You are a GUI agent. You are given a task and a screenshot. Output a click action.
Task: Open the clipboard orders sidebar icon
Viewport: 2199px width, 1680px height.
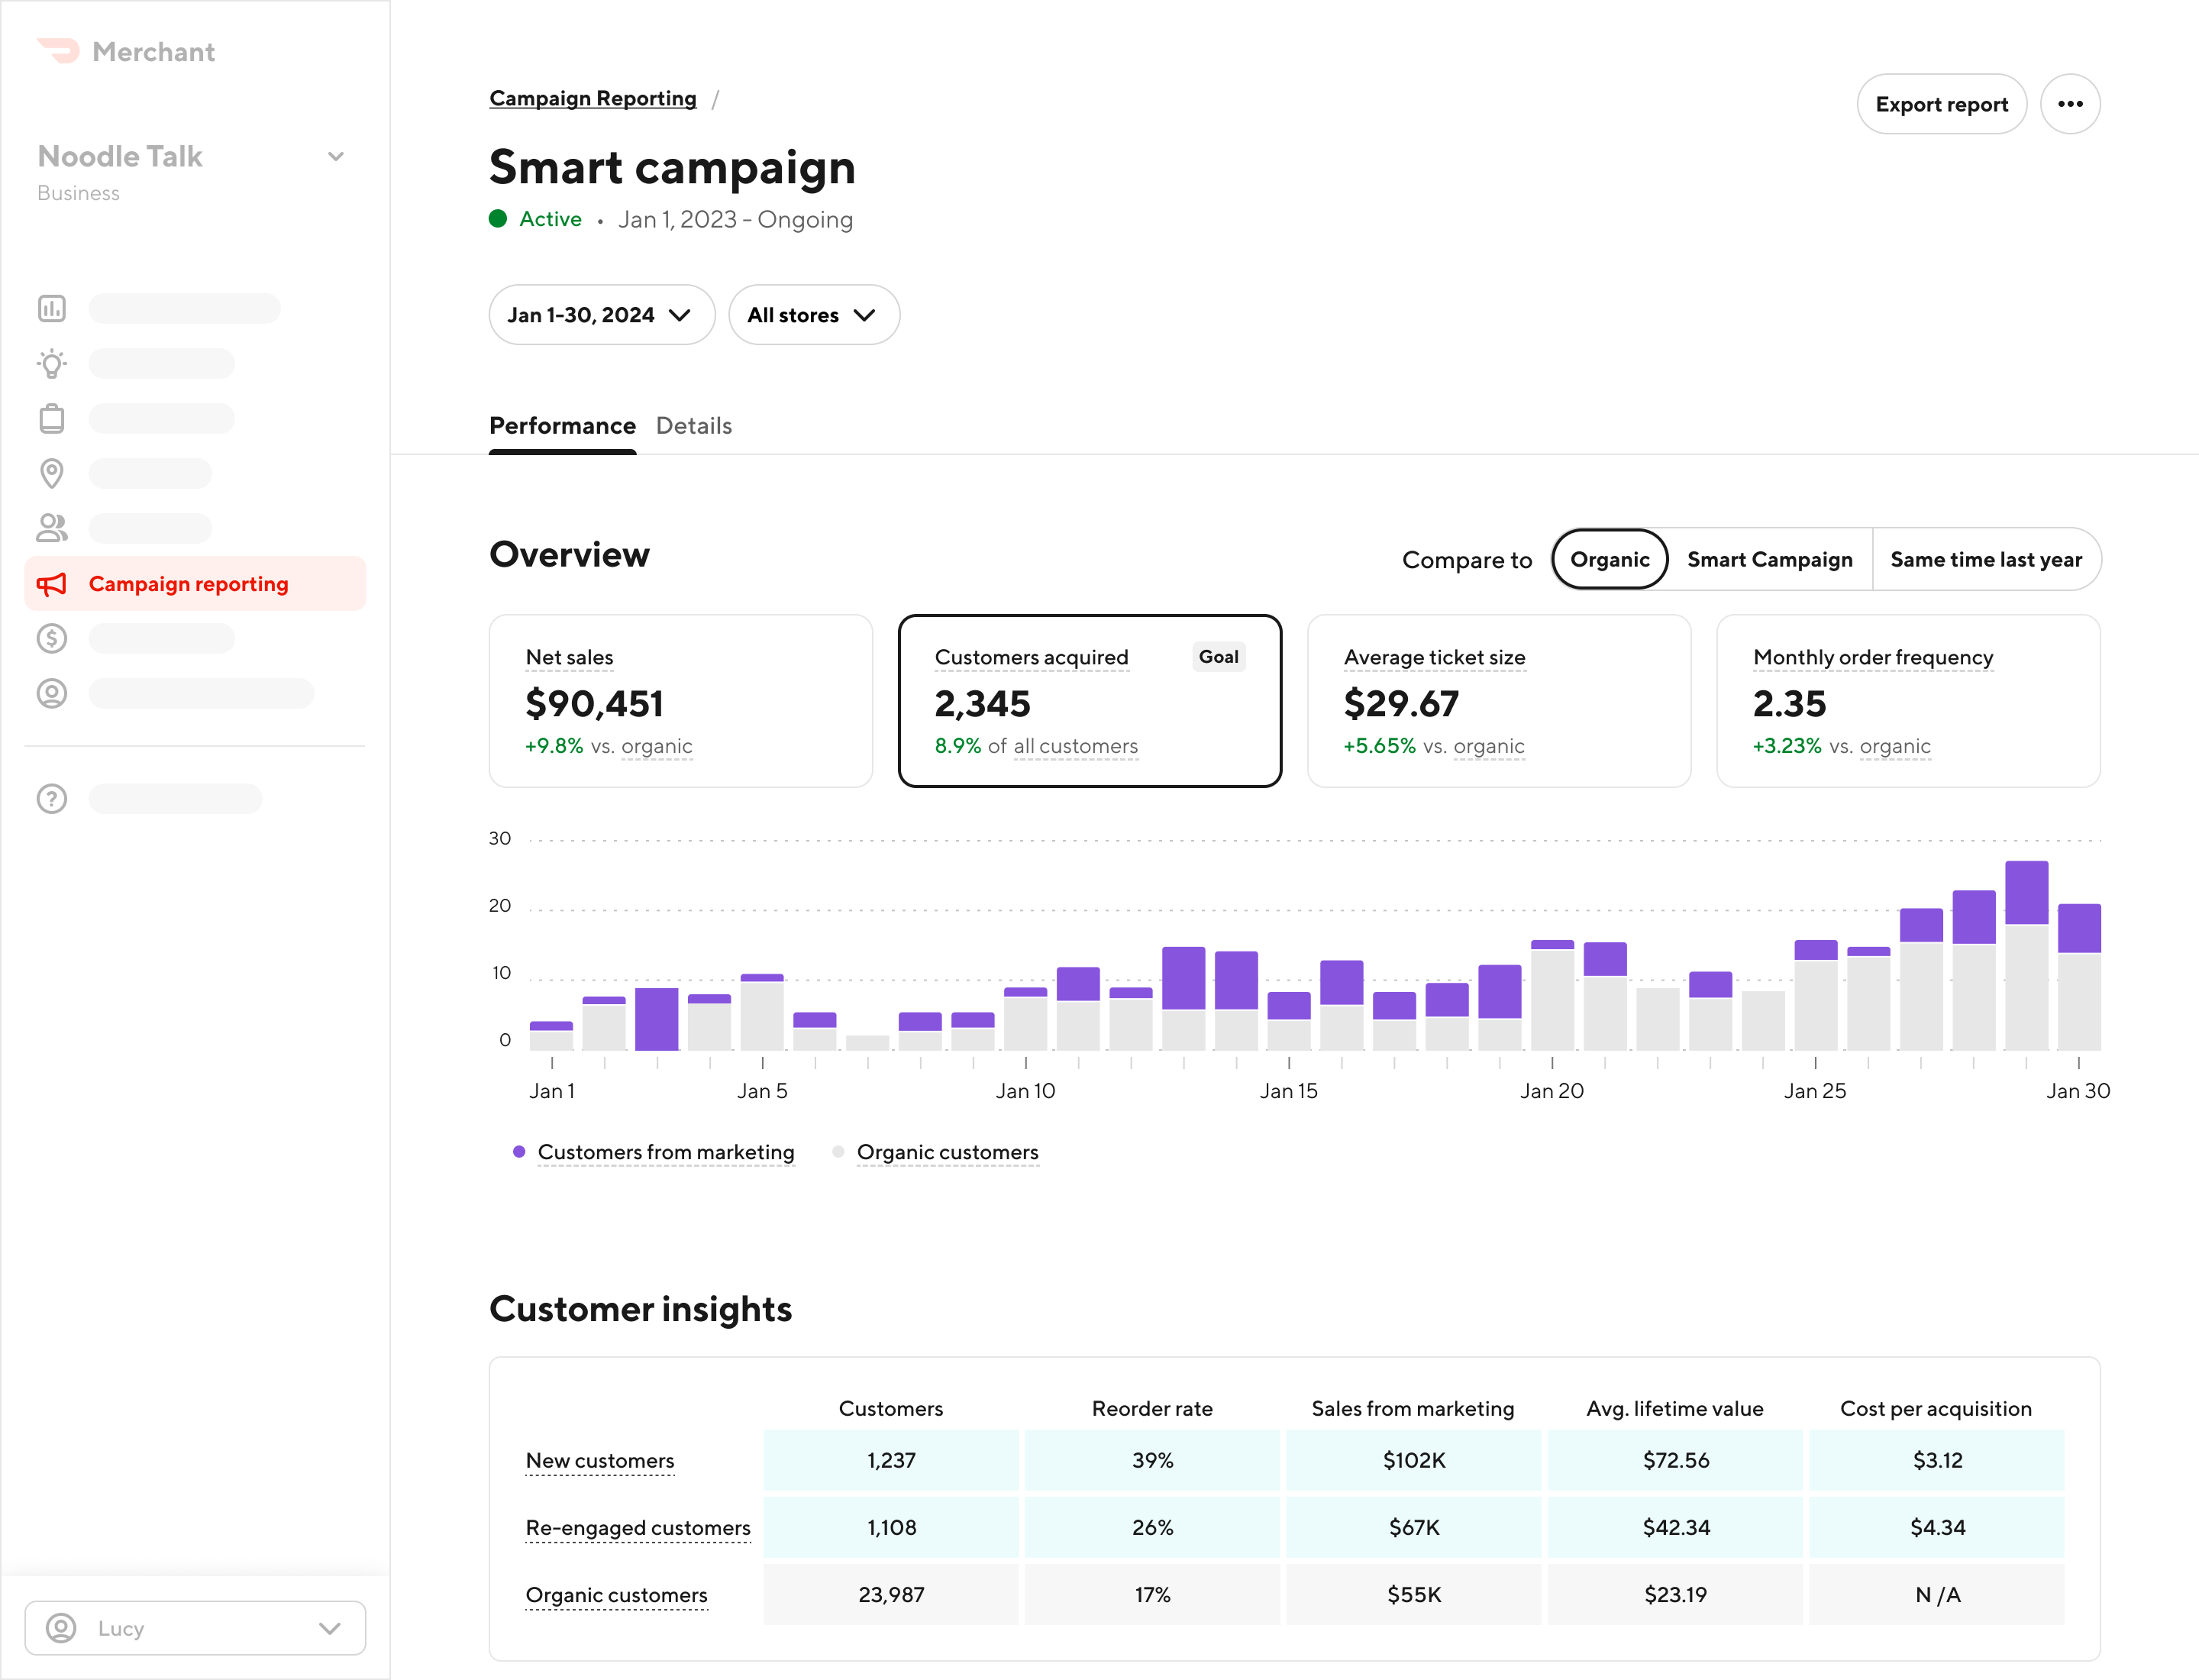(52, 418)
